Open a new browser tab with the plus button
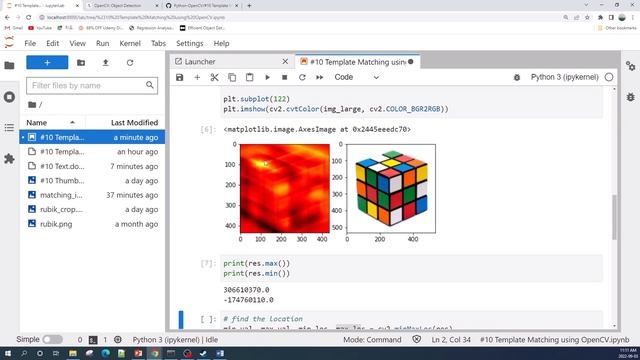The width and height of the screenshot is (640, 360). (x=249, y=6)
